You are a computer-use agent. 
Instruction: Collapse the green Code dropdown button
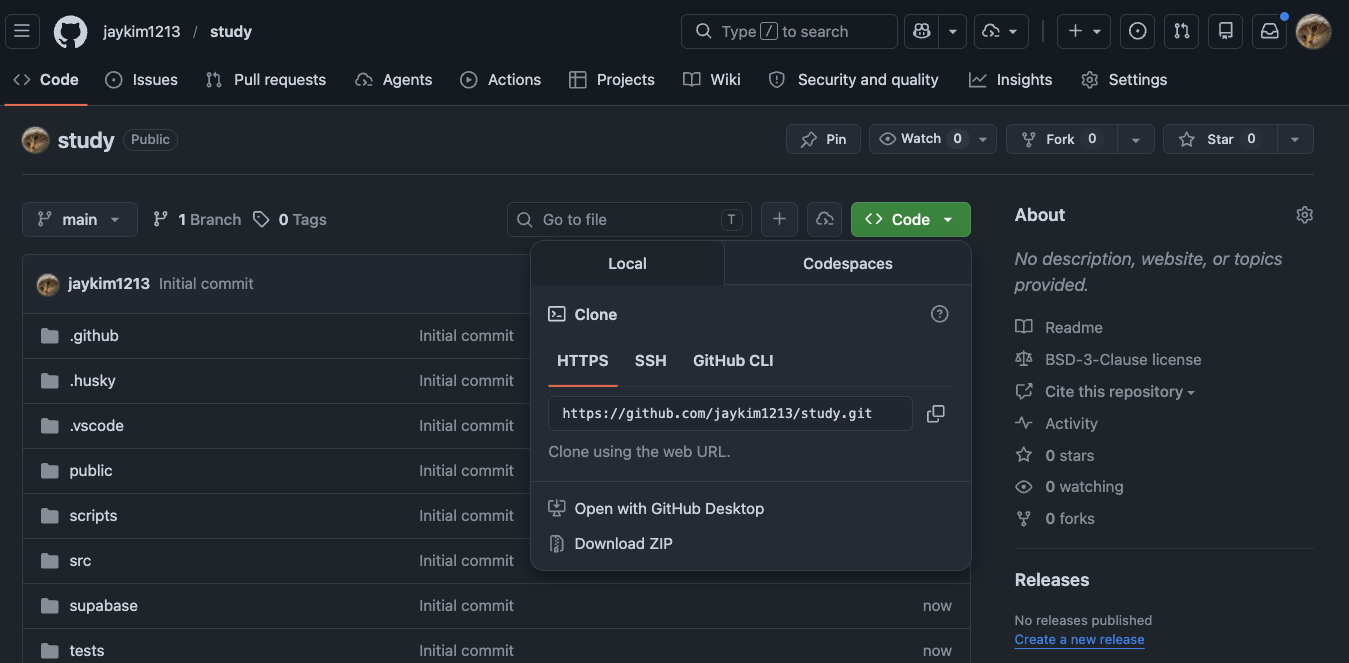(x=911, y=219)
